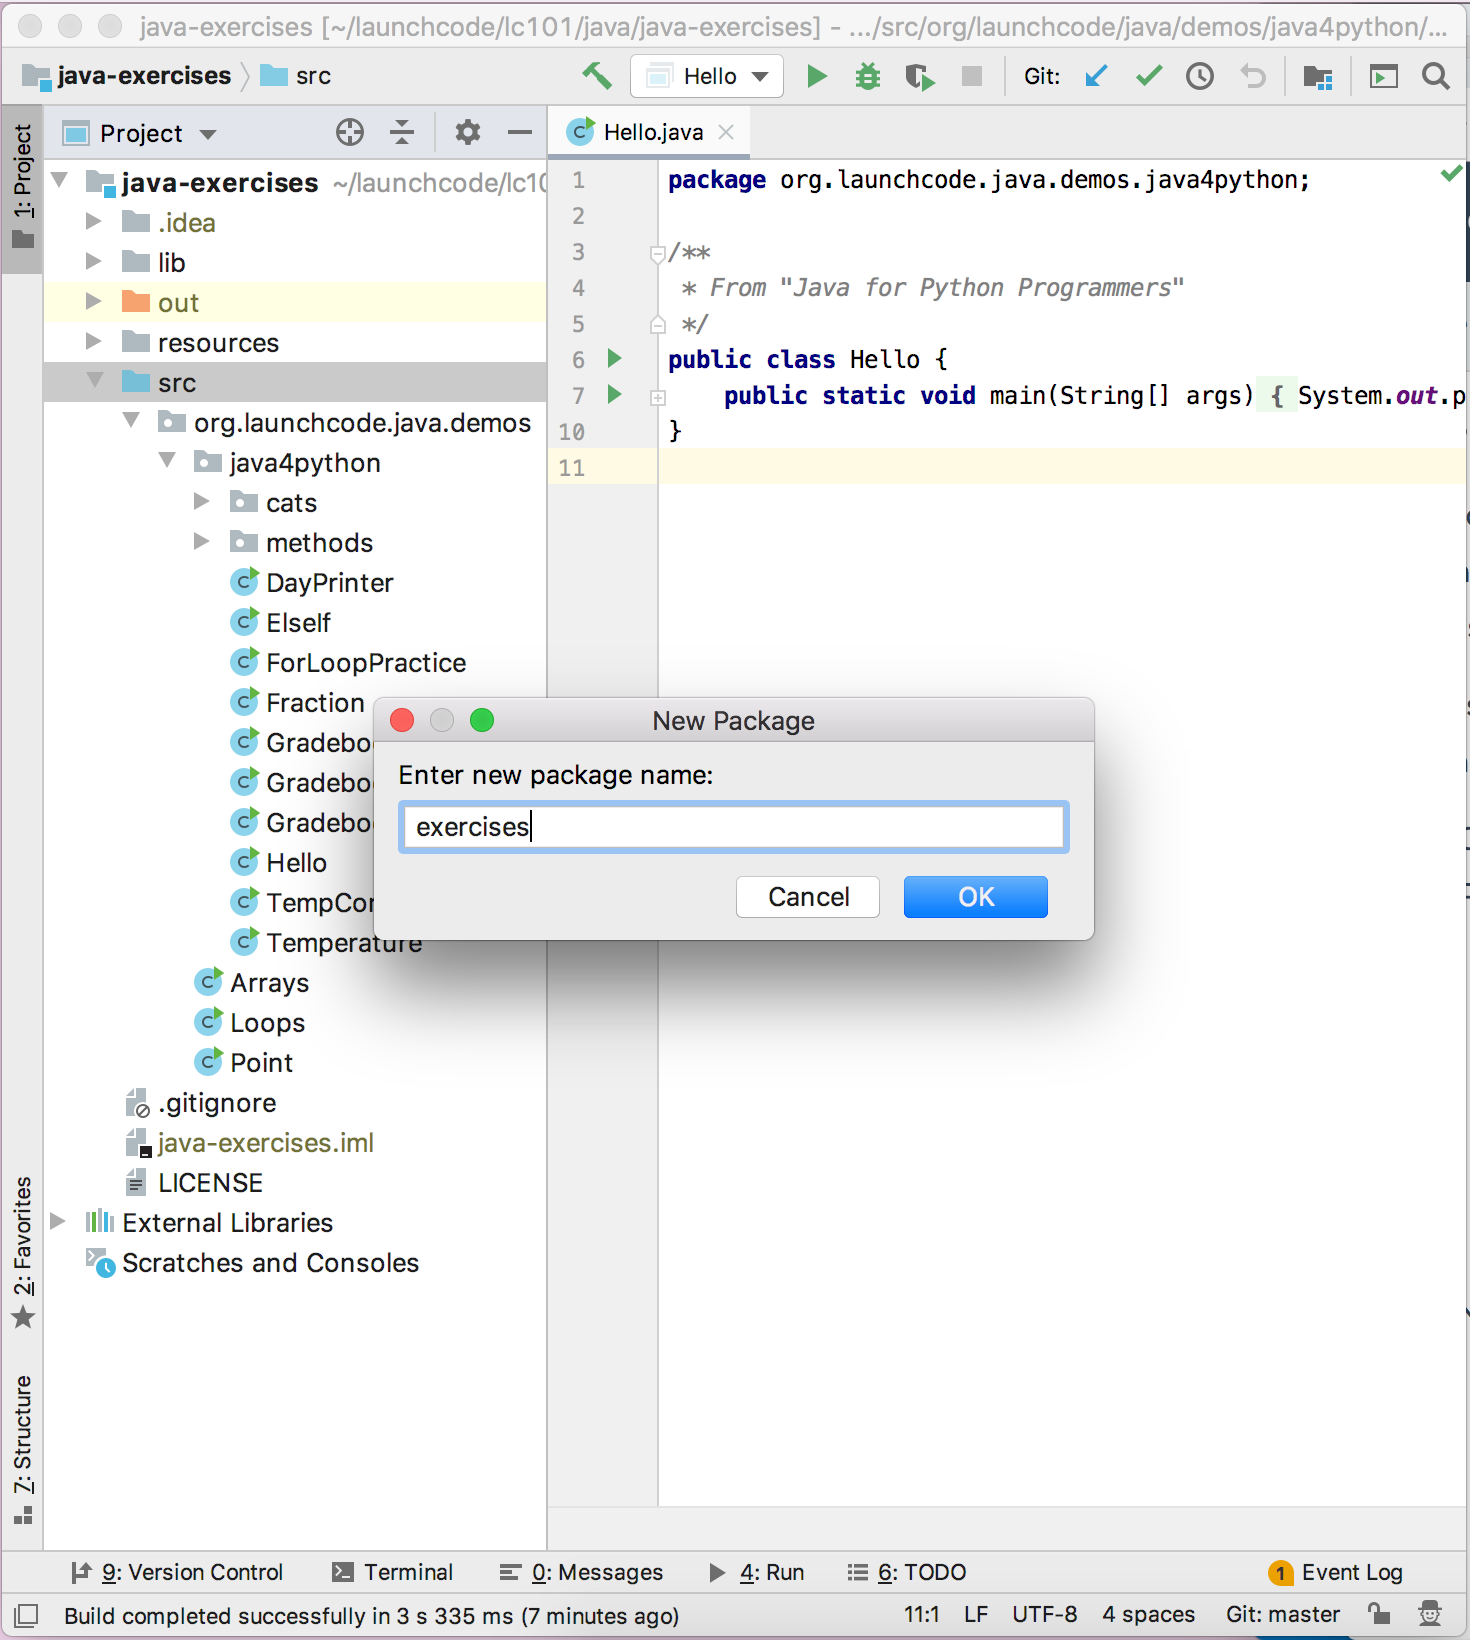
Task: Expand the lib folder
Action: coord(94,261)
